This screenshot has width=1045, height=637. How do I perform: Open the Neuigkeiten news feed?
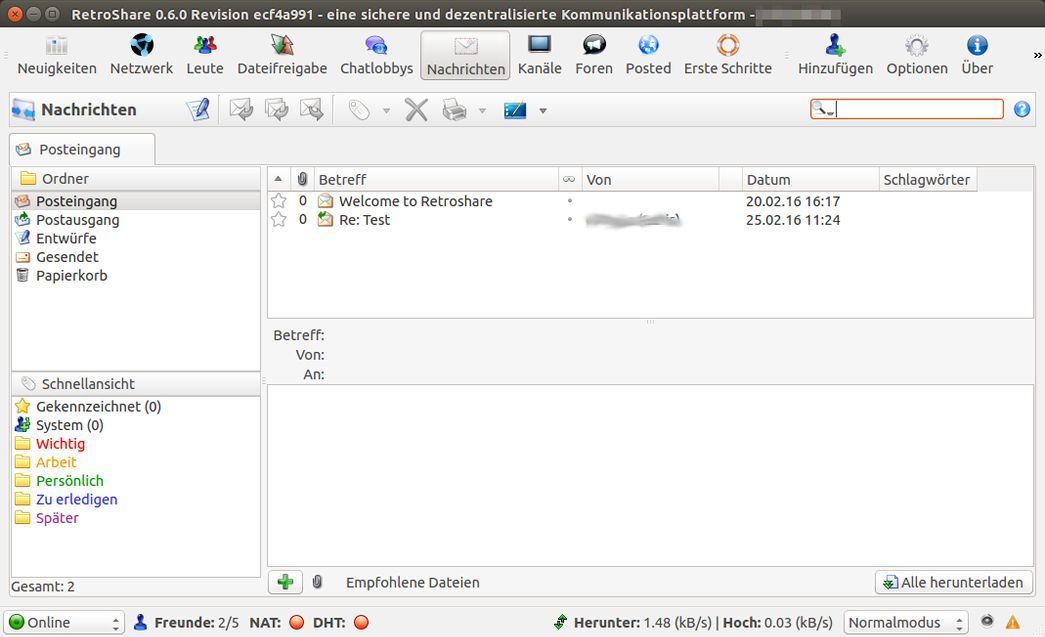point(57,55)
